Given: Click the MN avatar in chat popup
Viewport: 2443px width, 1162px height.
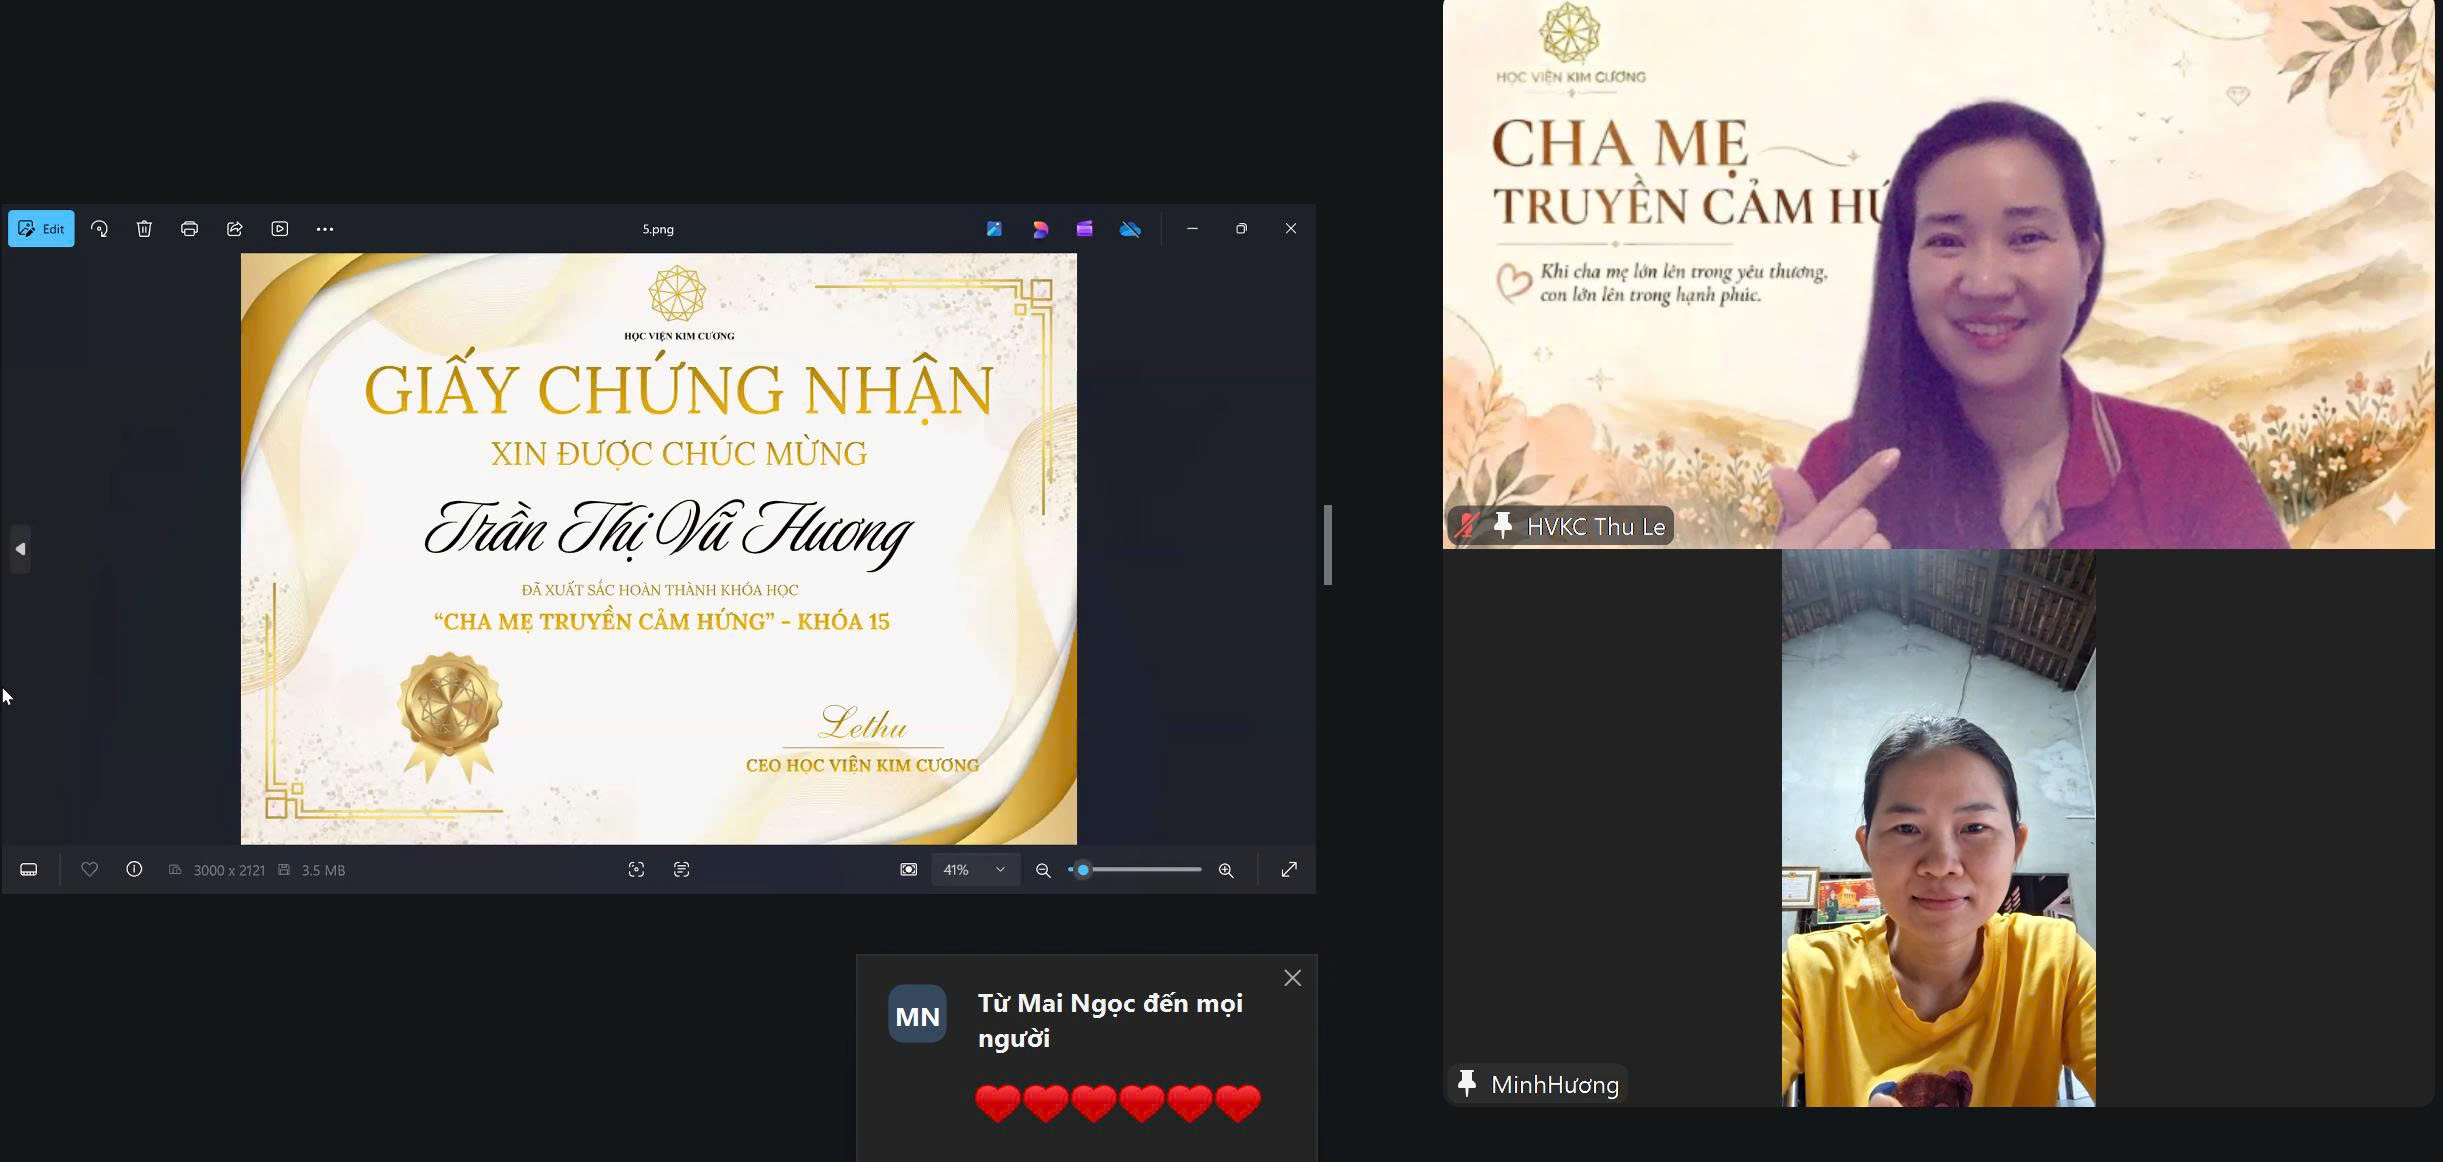Looking at the screenshot, I should pos(917,1015).
